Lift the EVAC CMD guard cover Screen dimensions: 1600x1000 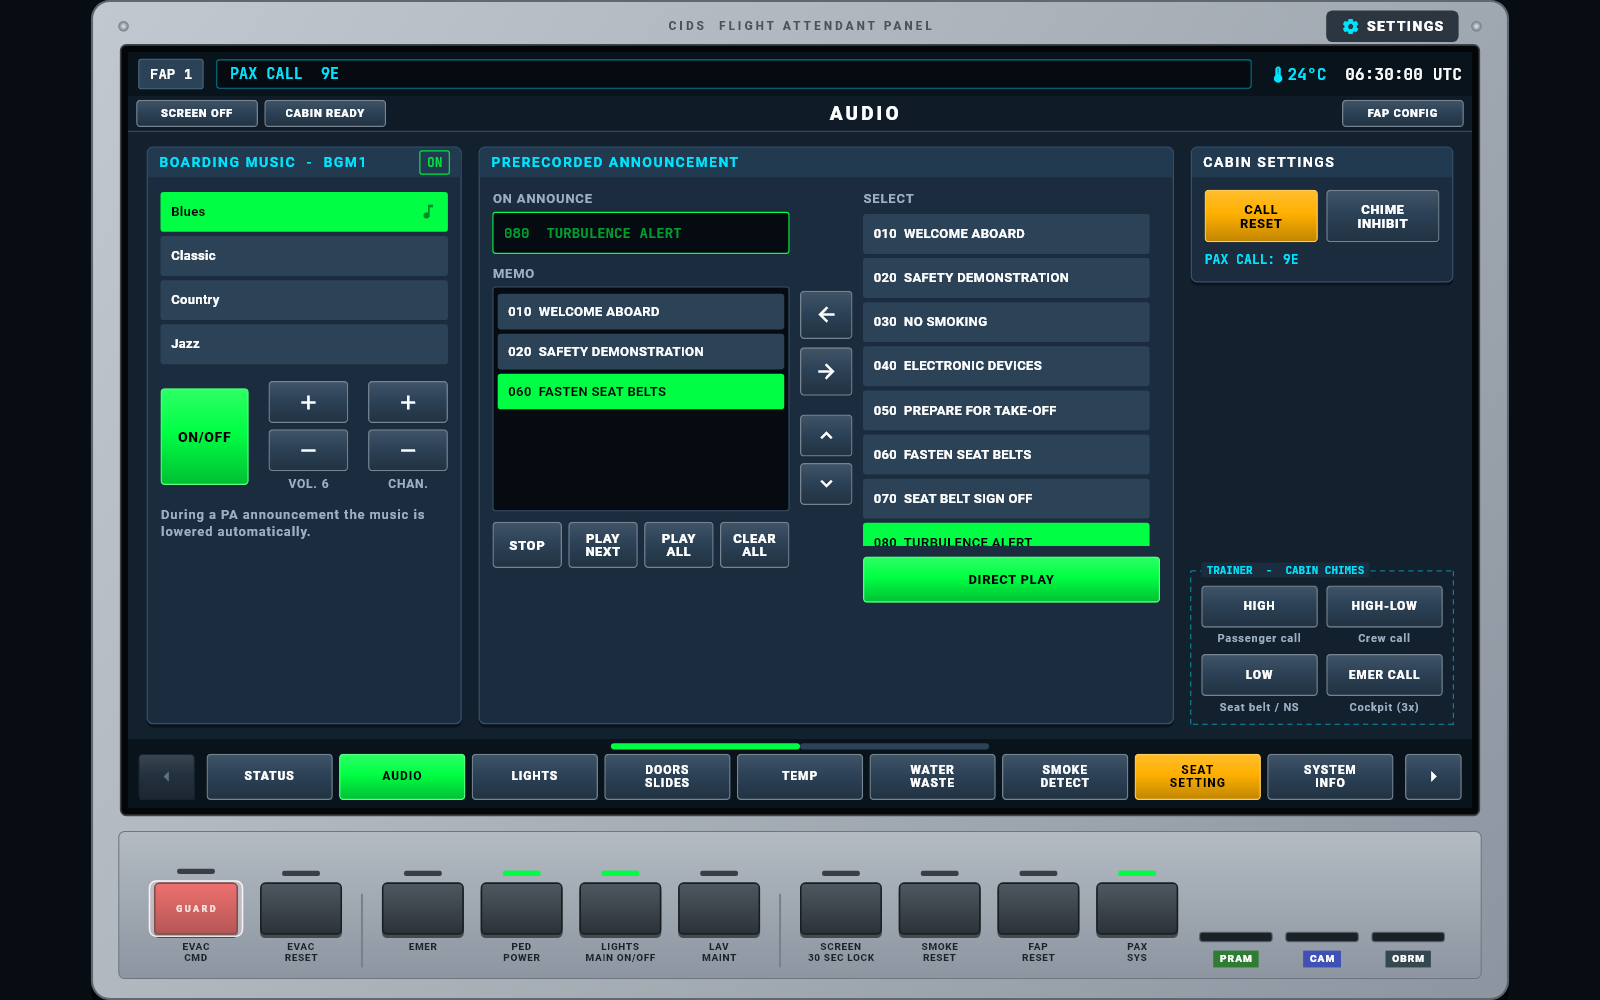196,909
